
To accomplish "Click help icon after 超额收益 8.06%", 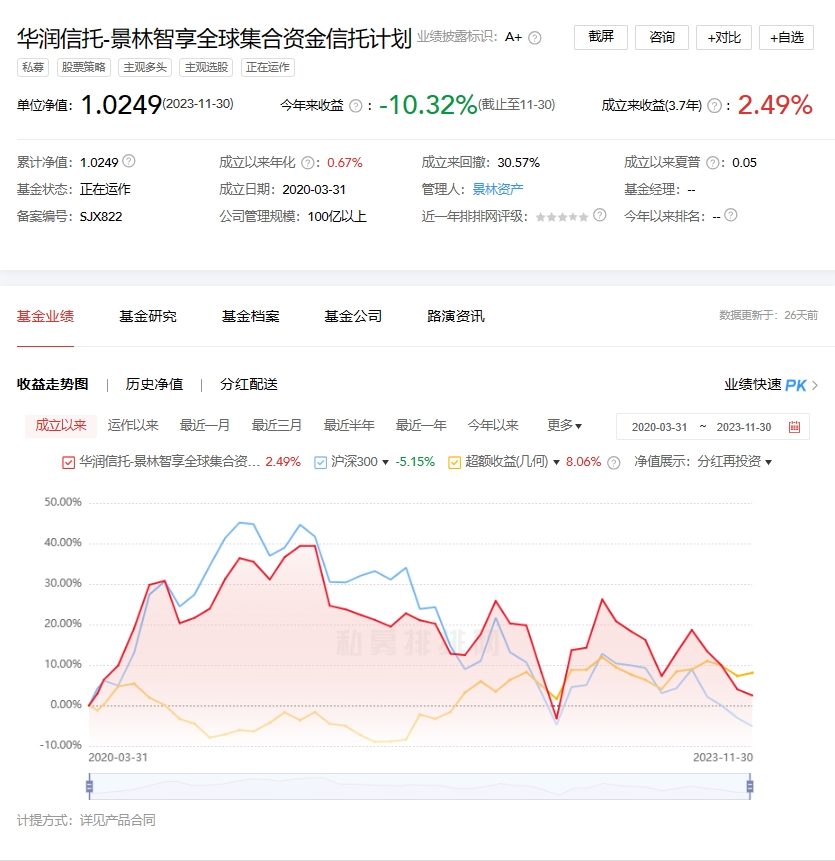I will (x=614, y=462).
